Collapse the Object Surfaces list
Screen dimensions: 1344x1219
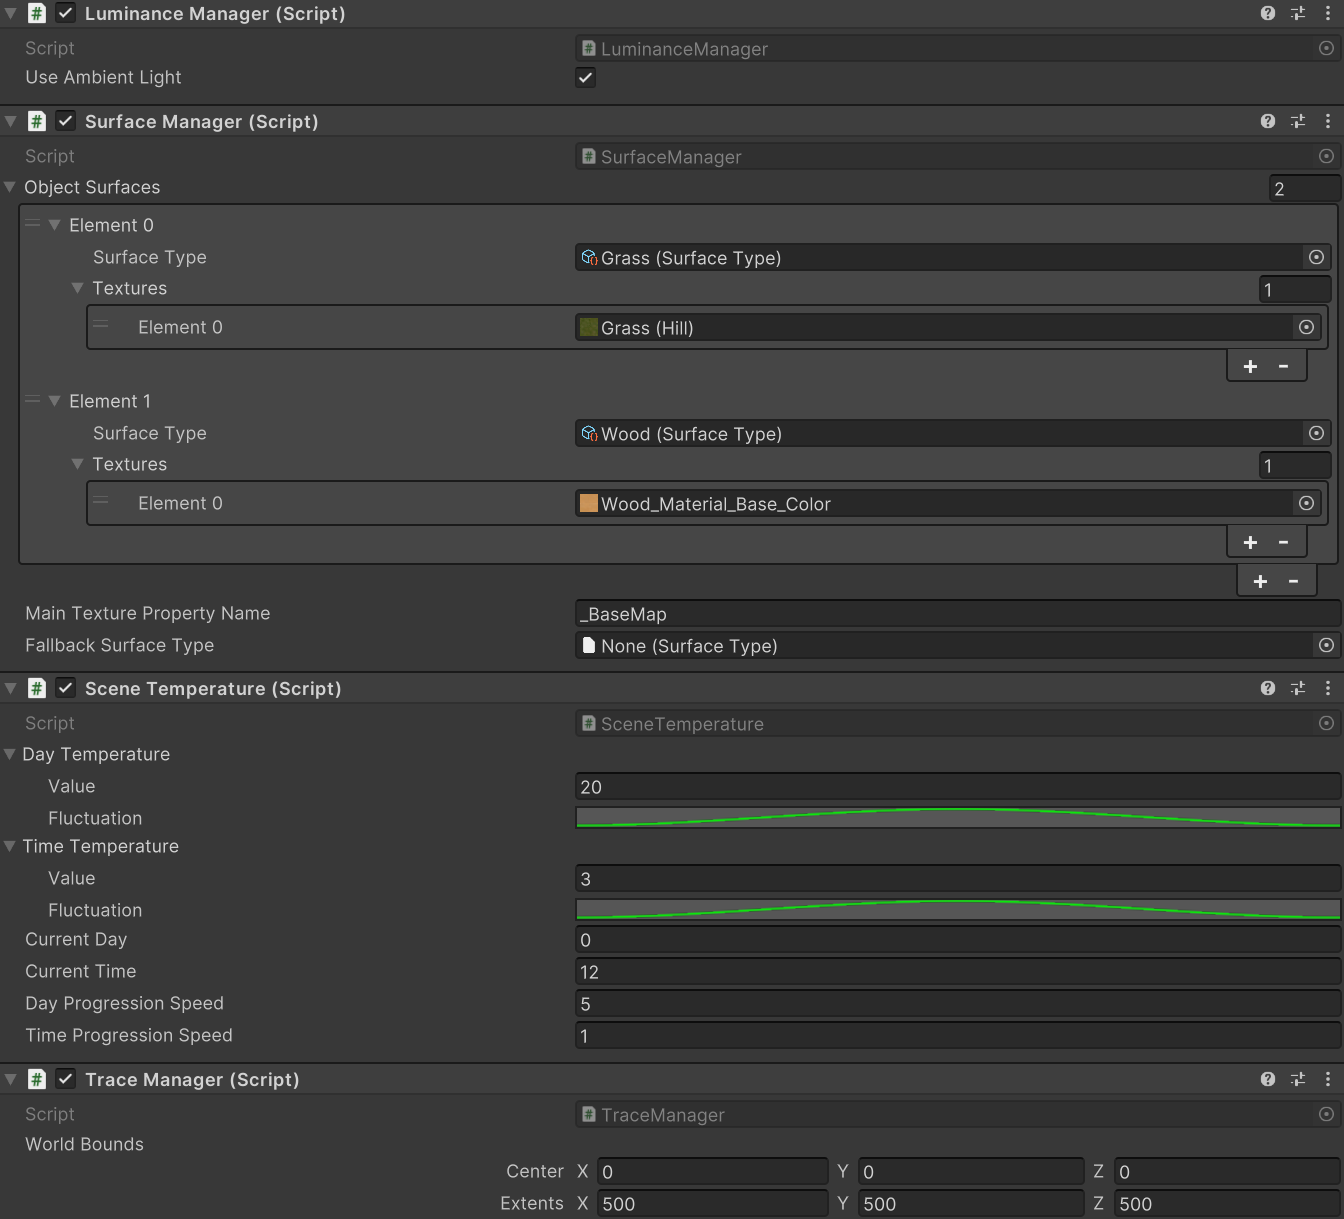10,187
